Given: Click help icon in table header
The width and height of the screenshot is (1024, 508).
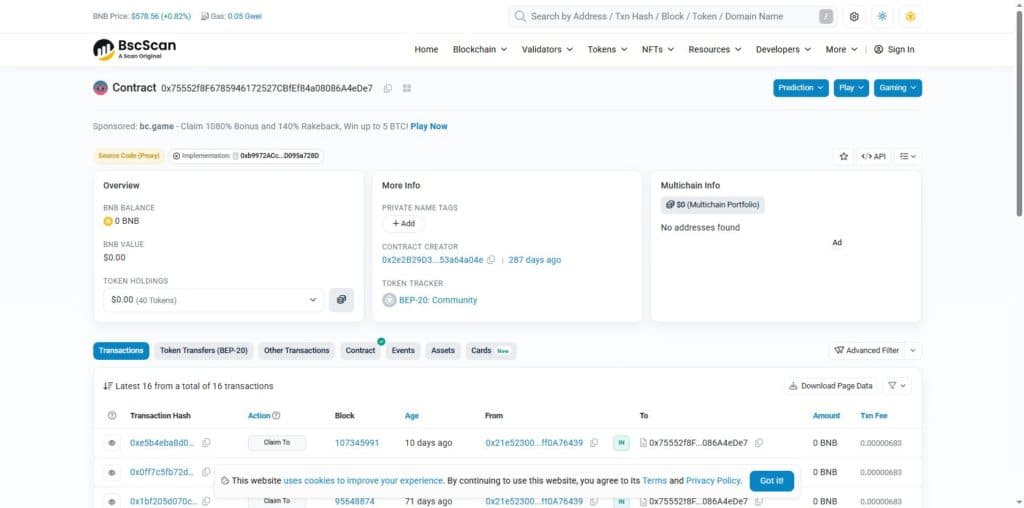Looking at the screenshot, I should point(112,415).
